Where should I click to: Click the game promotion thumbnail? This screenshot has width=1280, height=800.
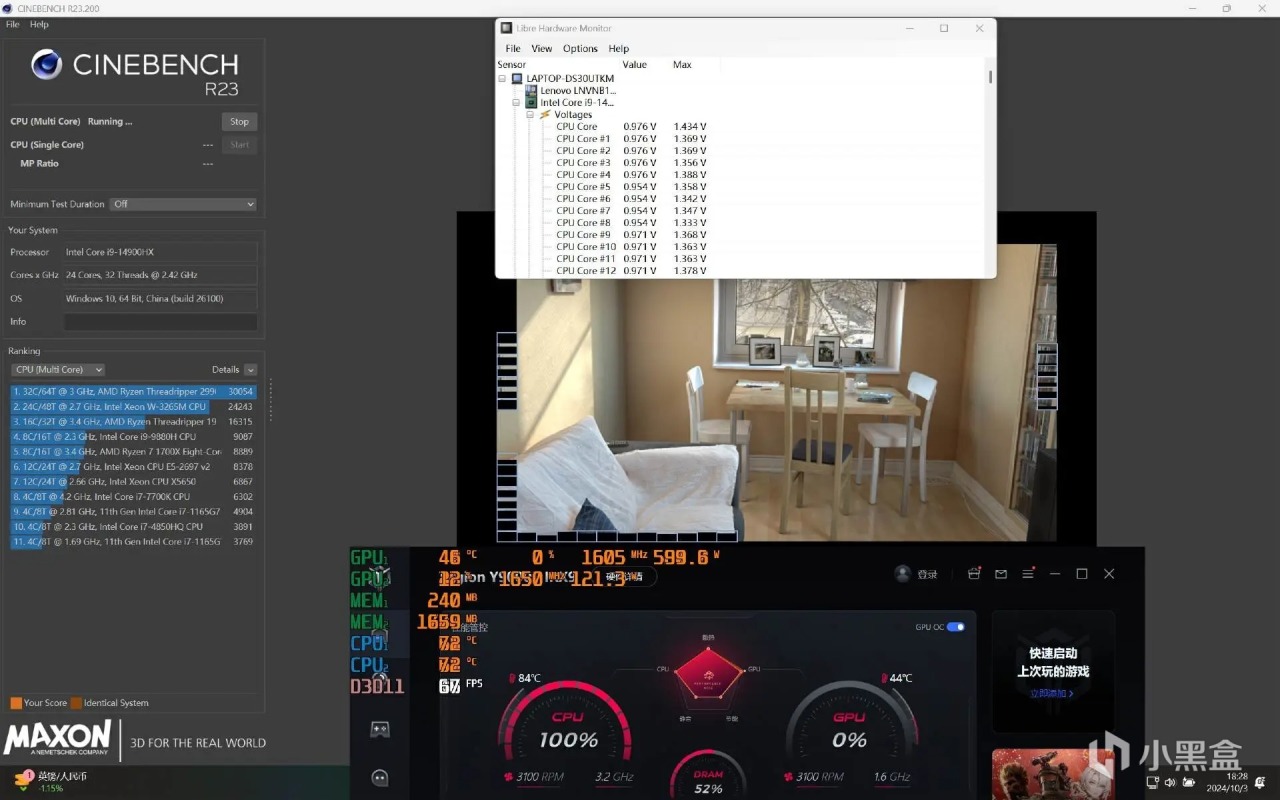coord(1054,775)
